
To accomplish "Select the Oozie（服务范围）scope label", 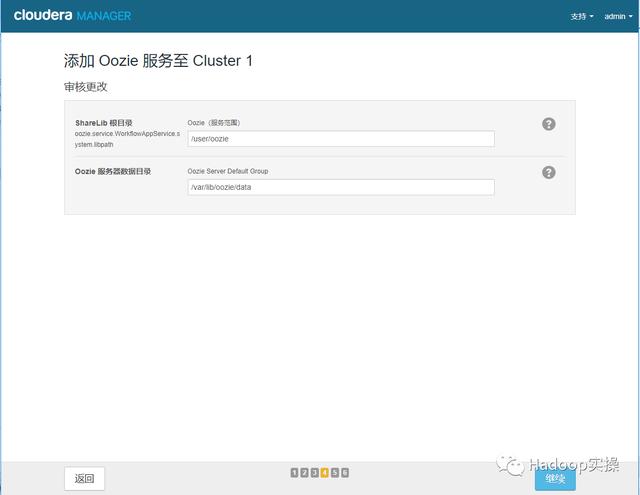I will tap(214, 123).
